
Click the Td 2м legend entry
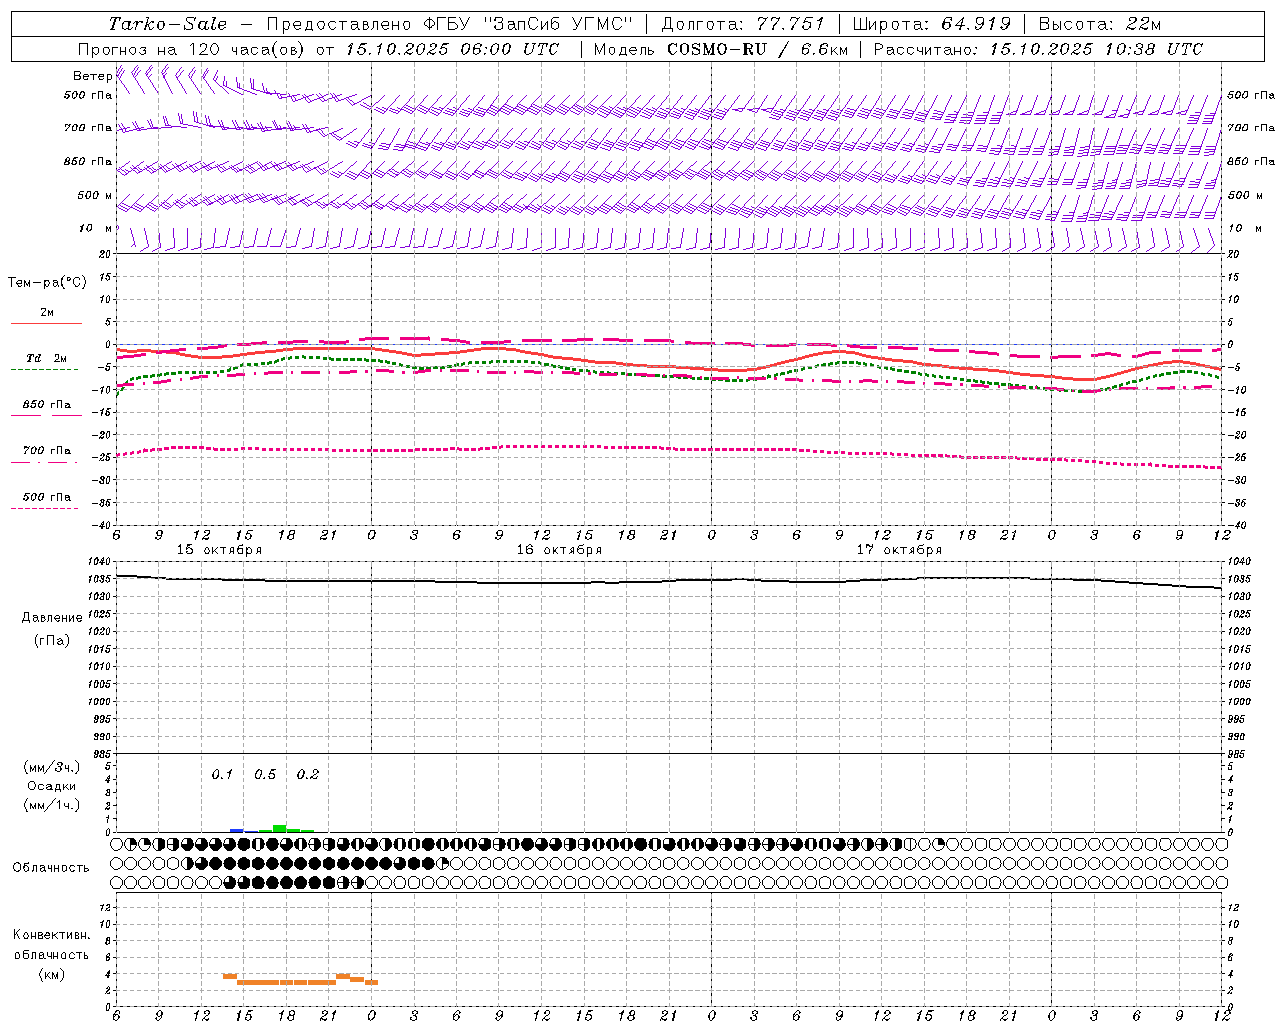tap(47, 358)
